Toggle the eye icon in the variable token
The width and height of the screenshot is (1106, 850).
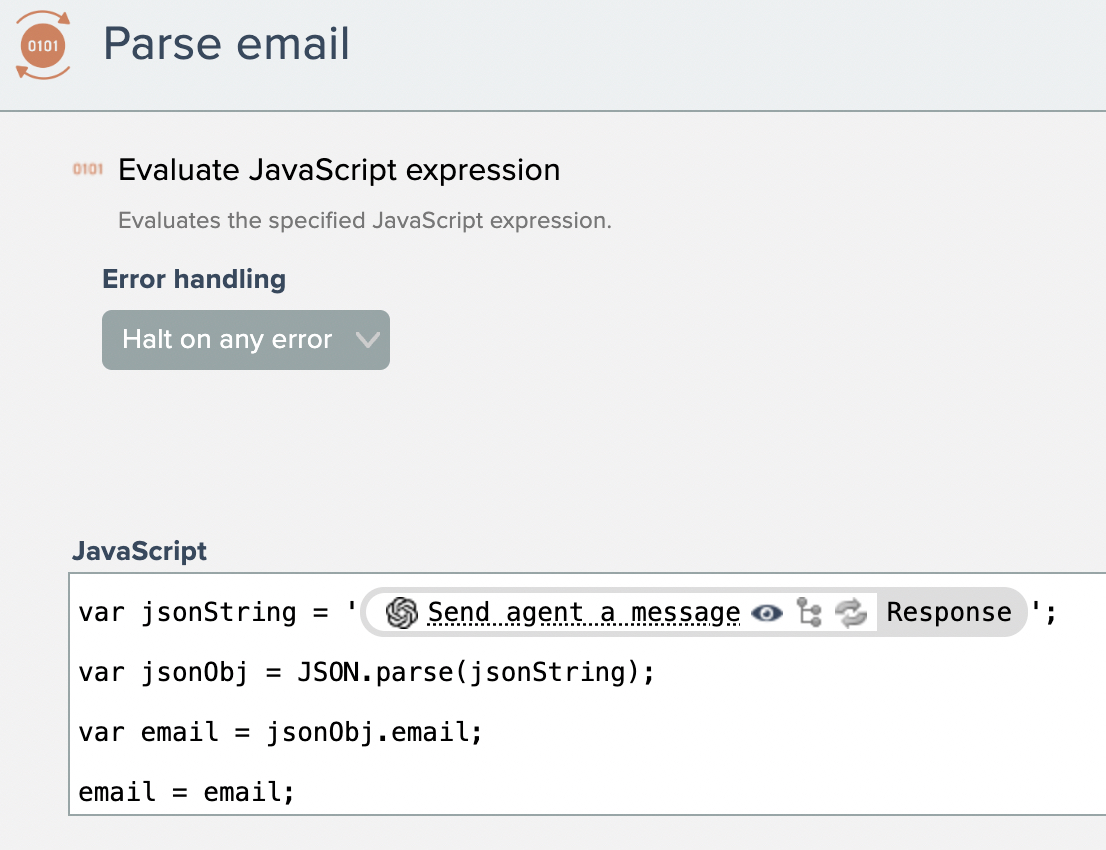766,613
